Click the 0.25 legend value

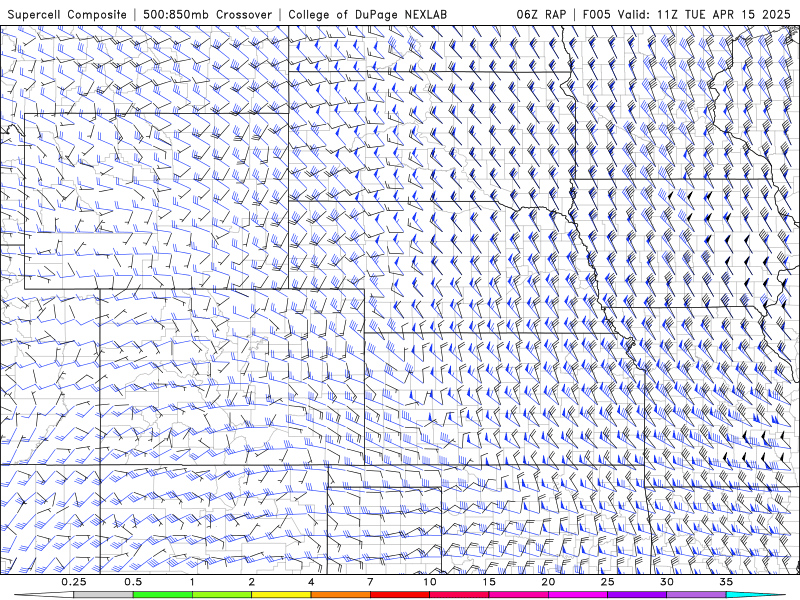74,582
